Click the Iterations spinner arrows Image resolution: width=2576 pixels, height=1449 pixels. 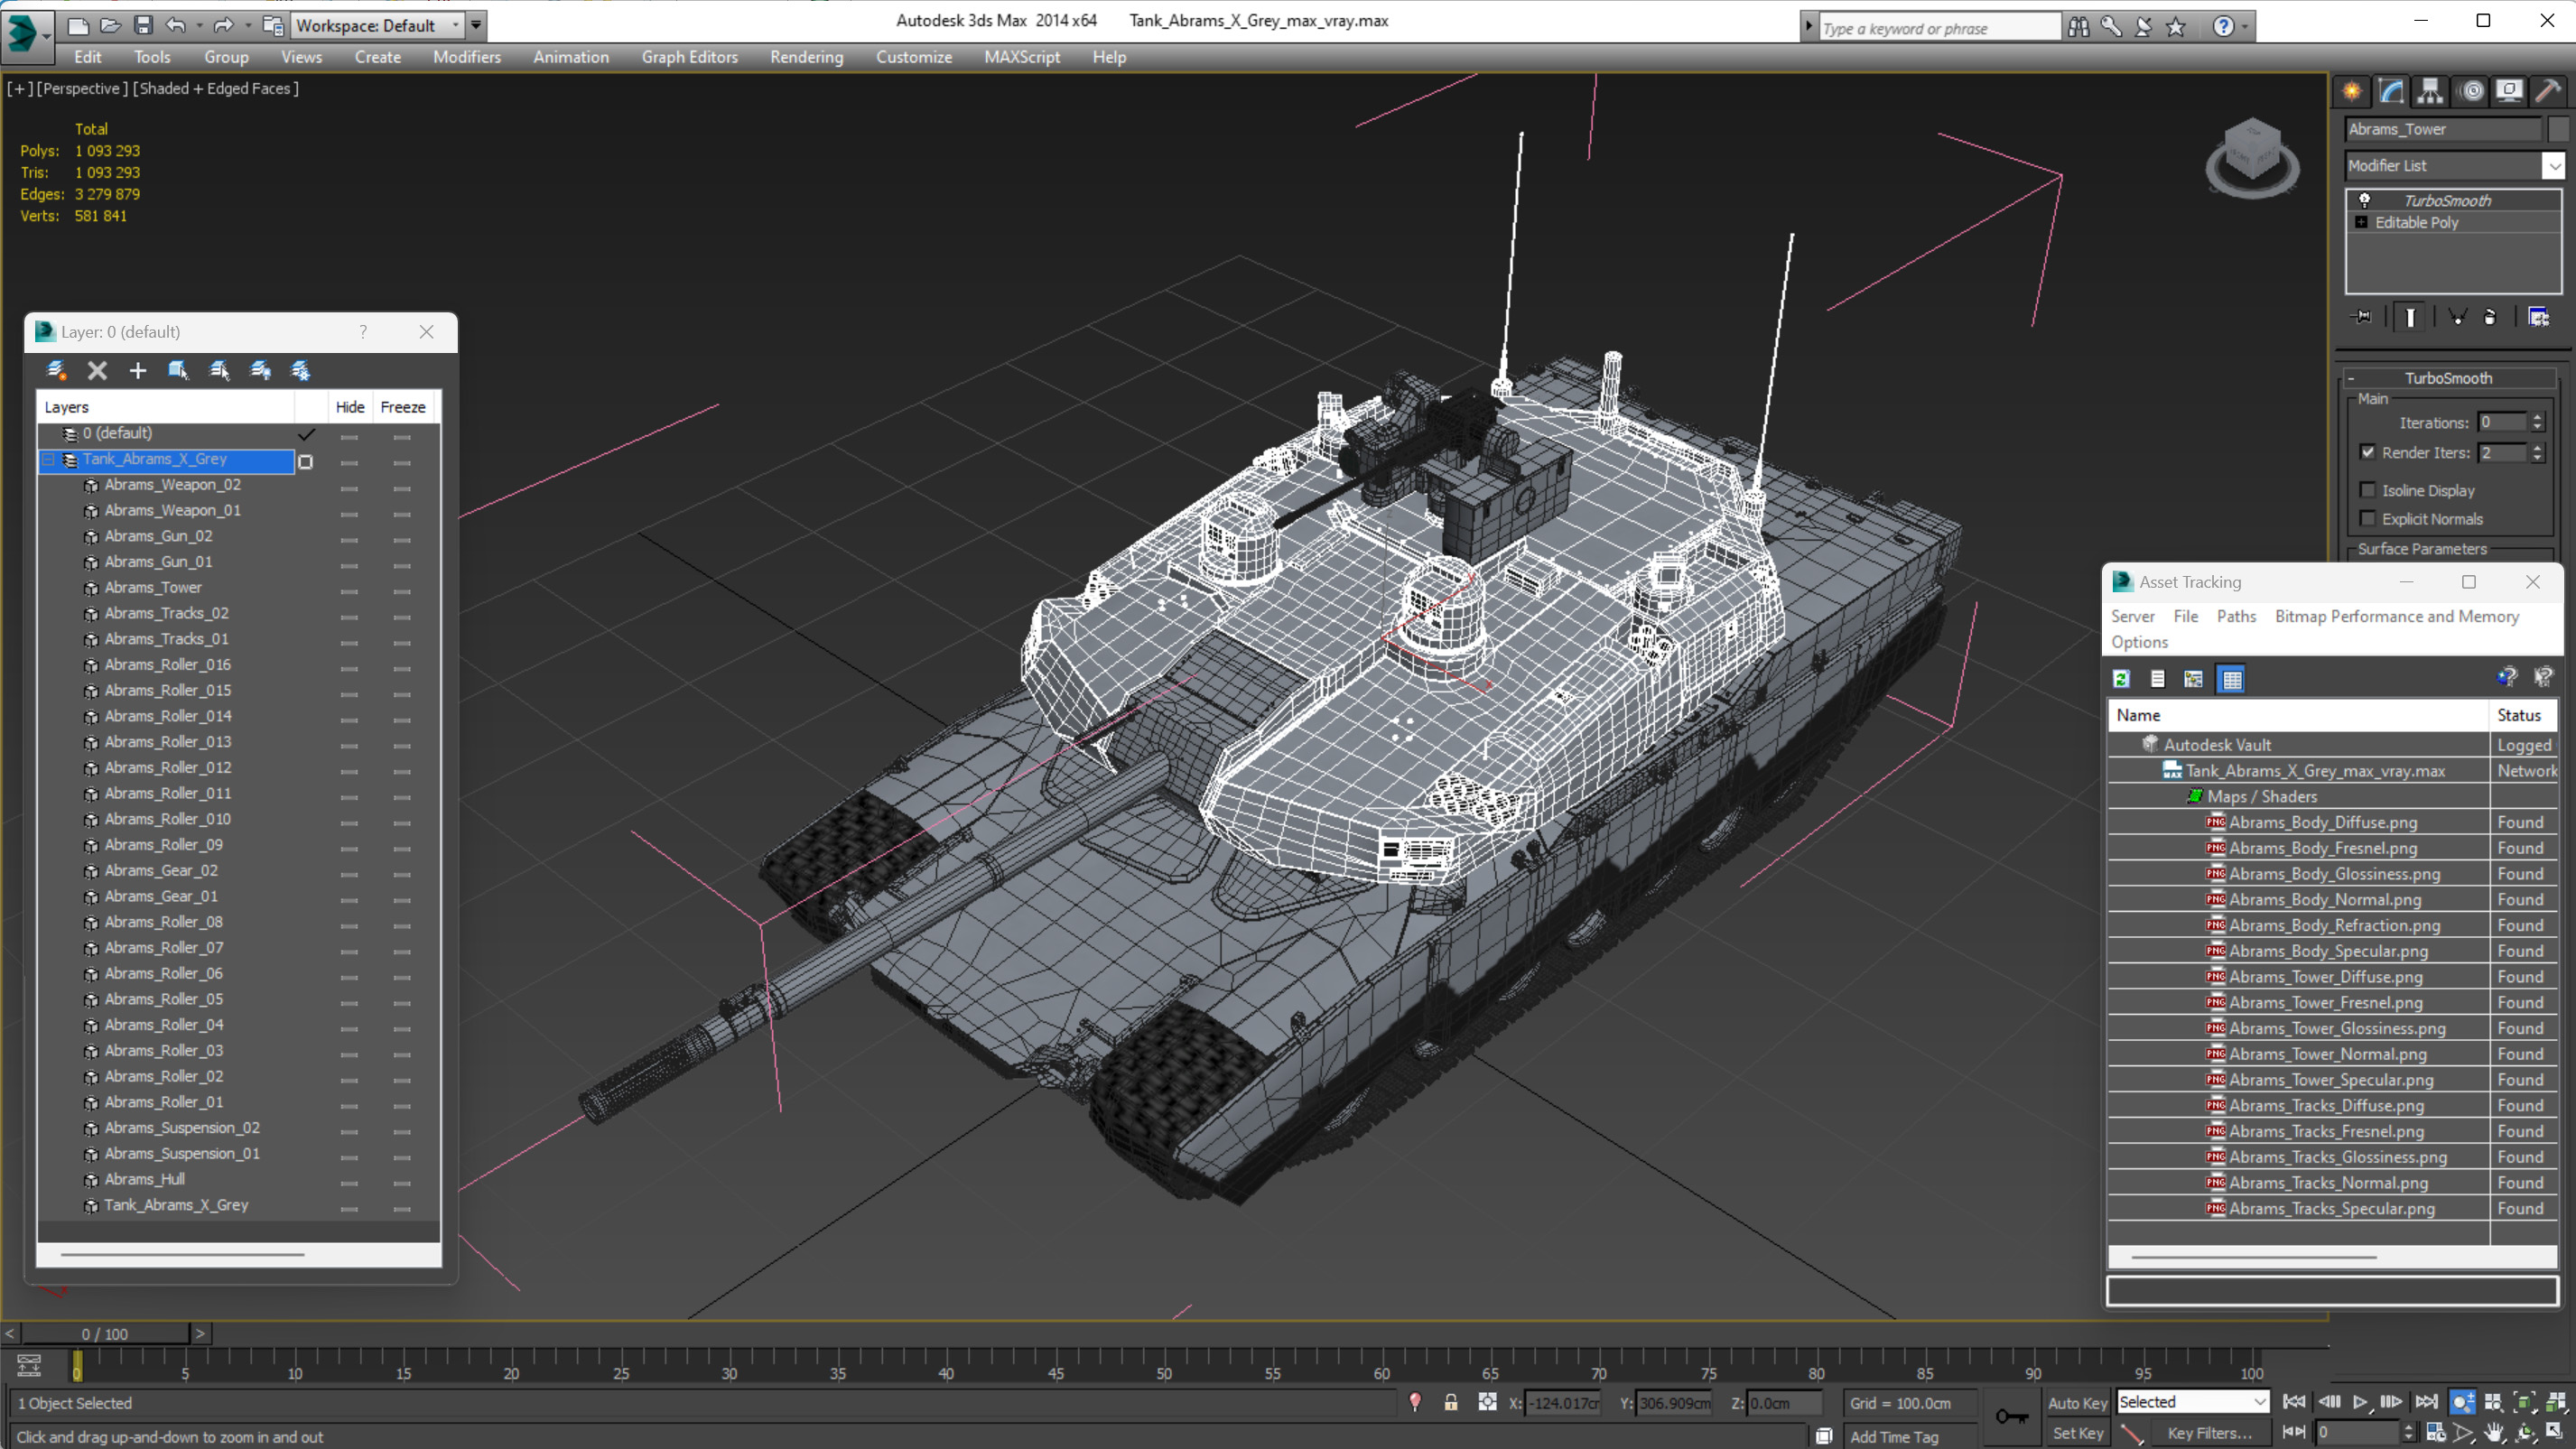coord(2536,422)
